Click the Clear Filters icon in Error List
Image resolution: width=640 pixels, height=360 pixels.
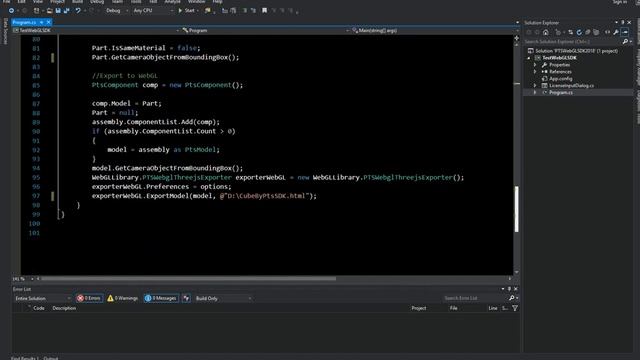(x=186, y=298)
